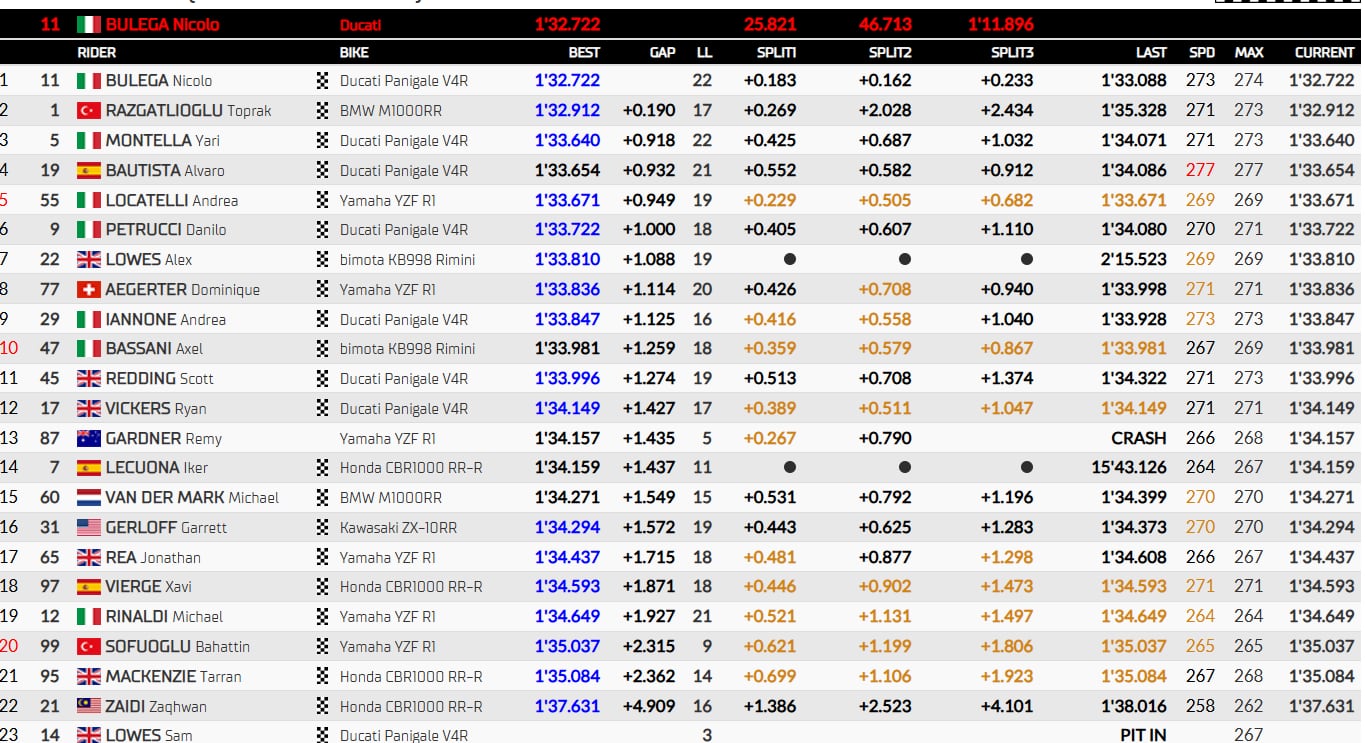Click the LL column header
1365x743 pixels.
click(704, 52)
